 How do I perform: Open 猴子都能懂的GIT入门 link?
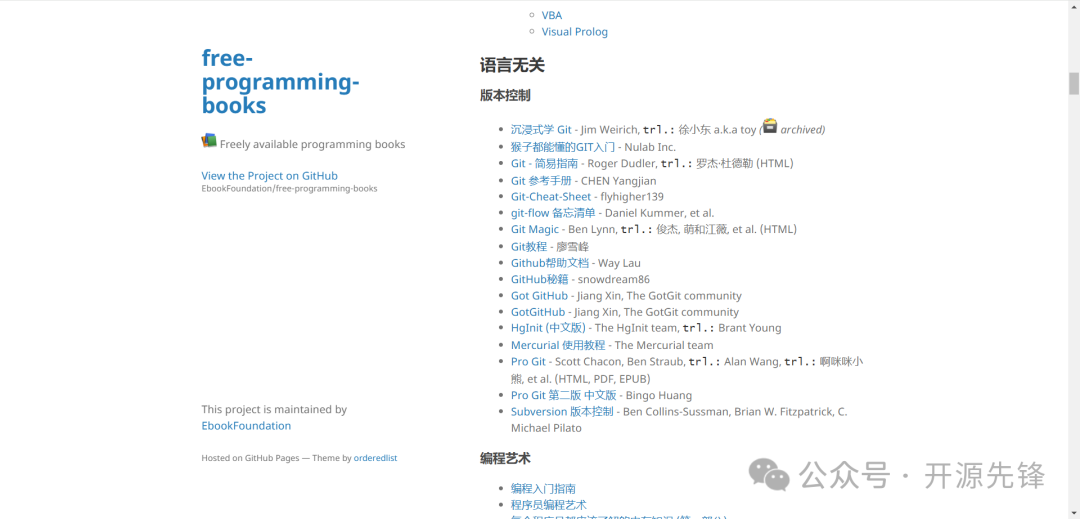[563, 147]
